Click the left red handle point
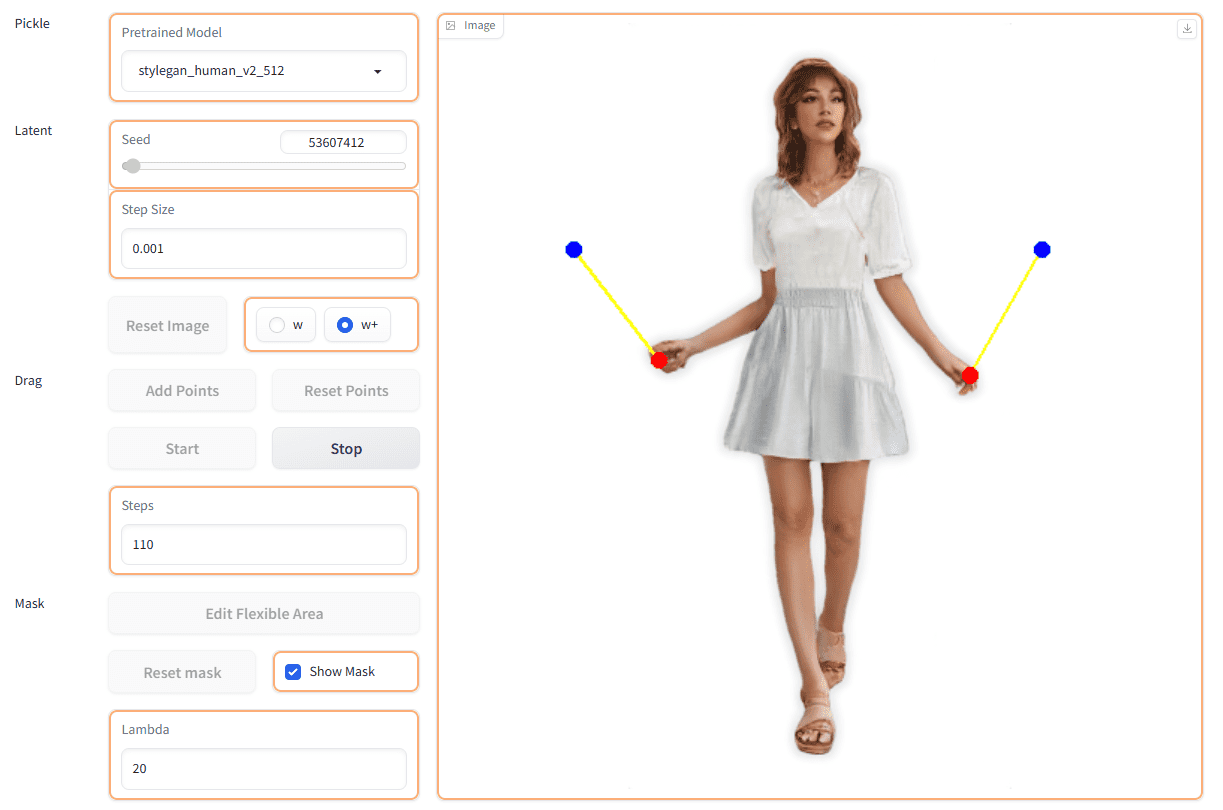 point(659,360)
